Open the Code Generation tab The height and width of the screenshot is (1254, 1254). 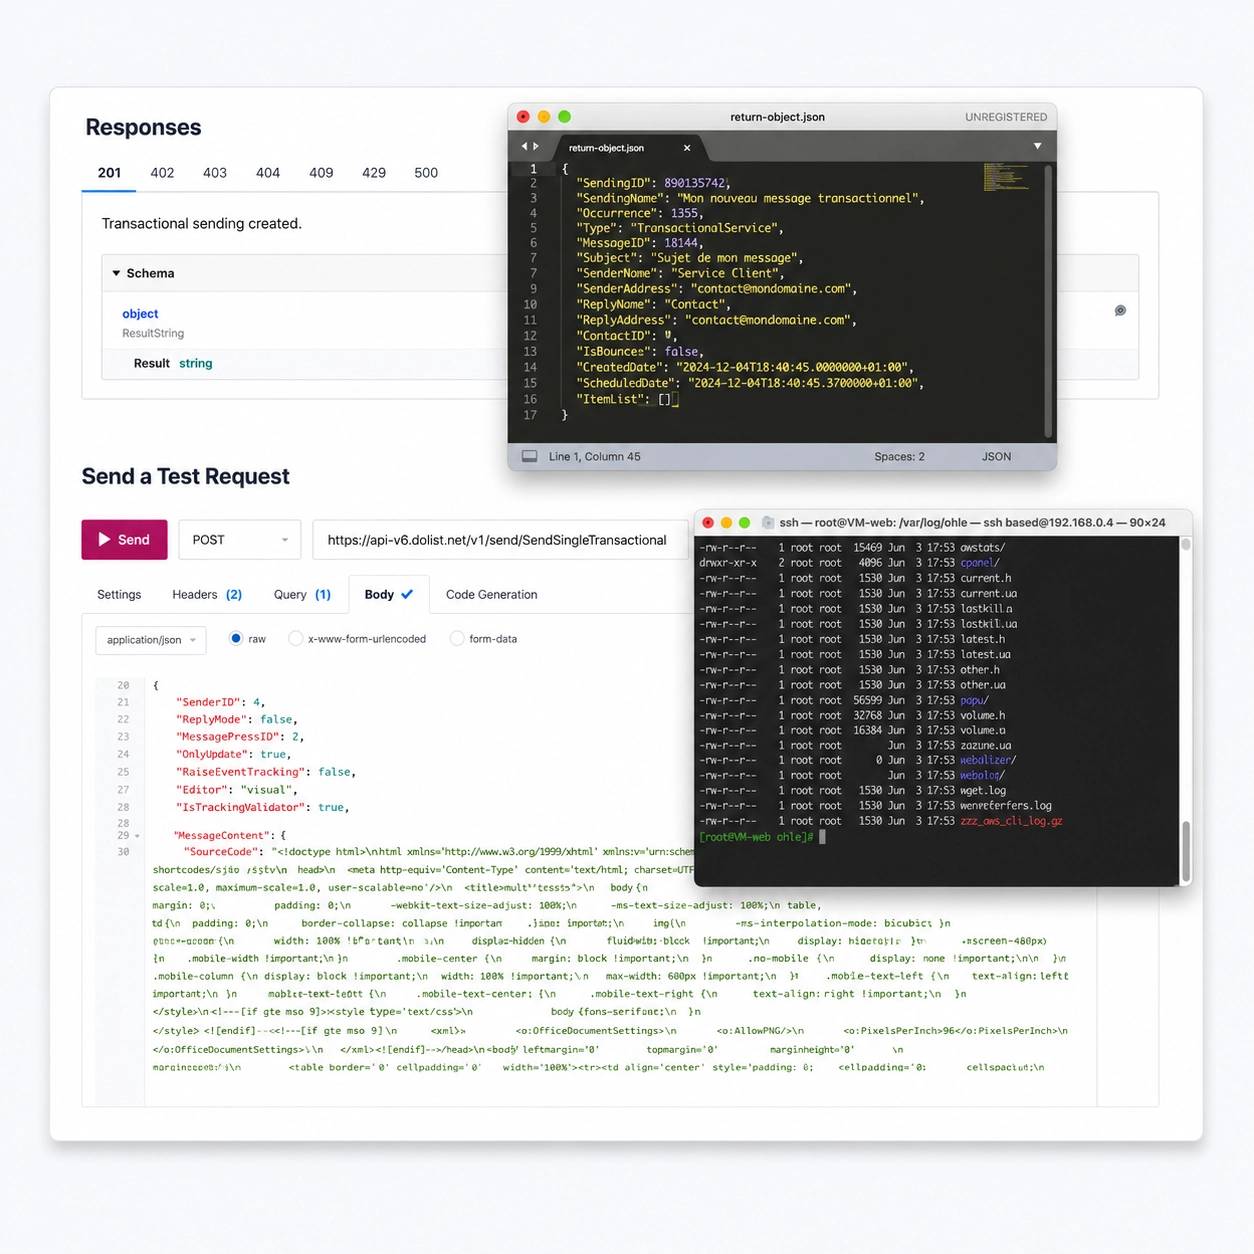[491, 594]
